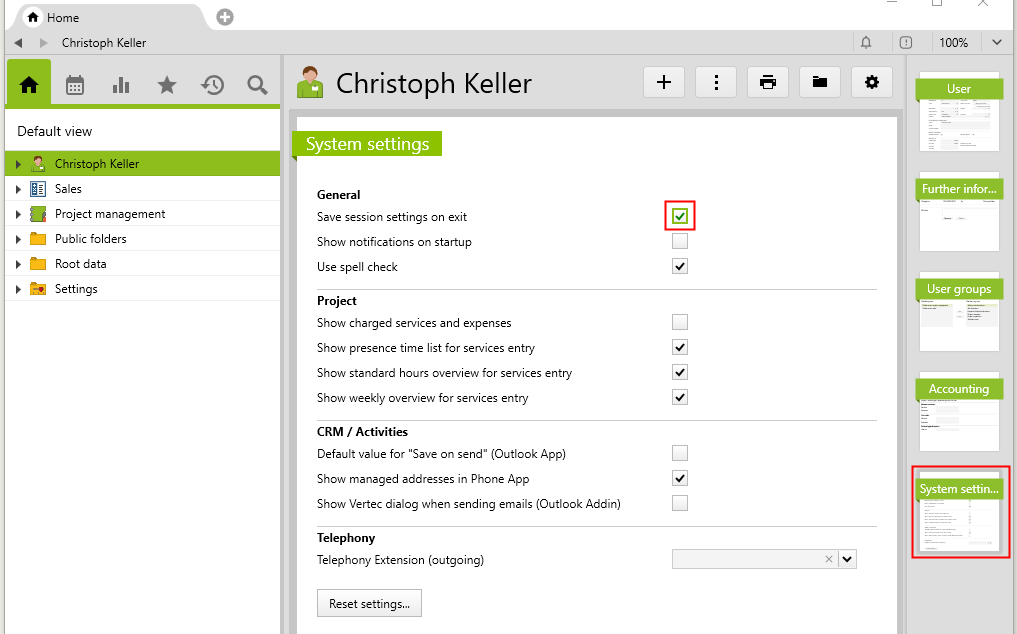Expand the Sales tree node
This screenshot has width=1017, height=634.
click(x=17, y=189)
